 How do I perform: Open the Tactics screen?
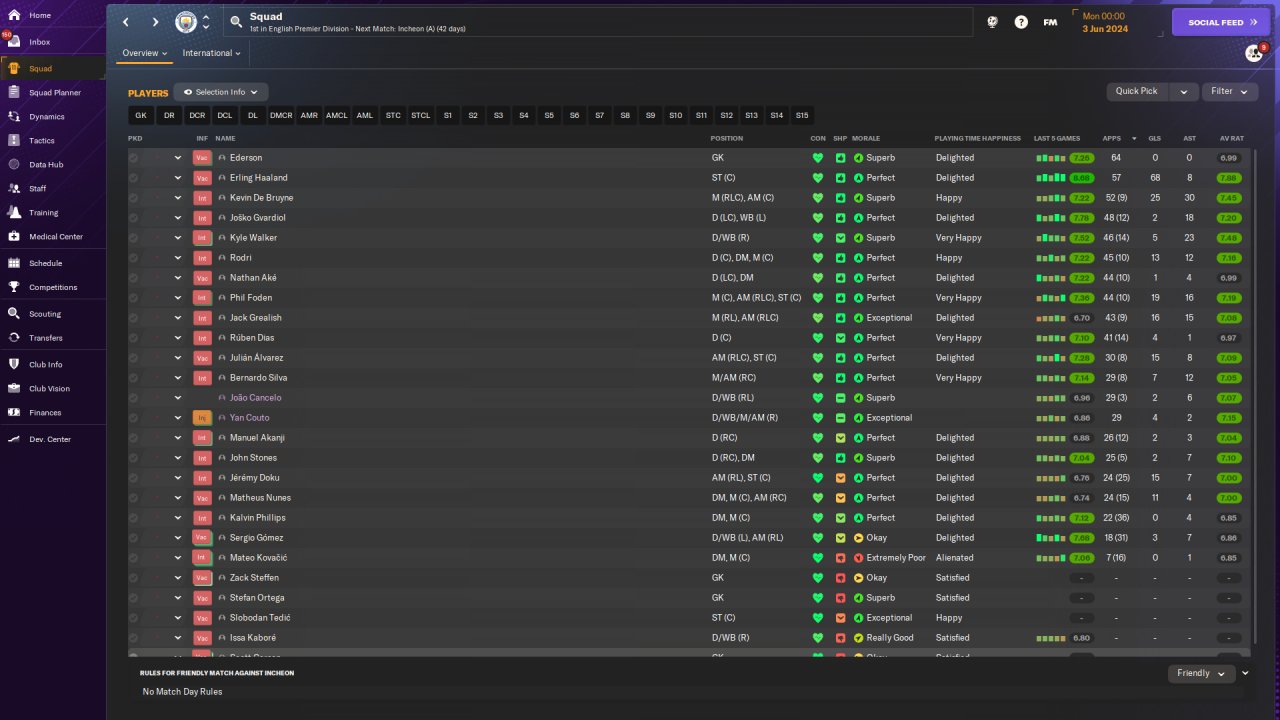(42, 140)
